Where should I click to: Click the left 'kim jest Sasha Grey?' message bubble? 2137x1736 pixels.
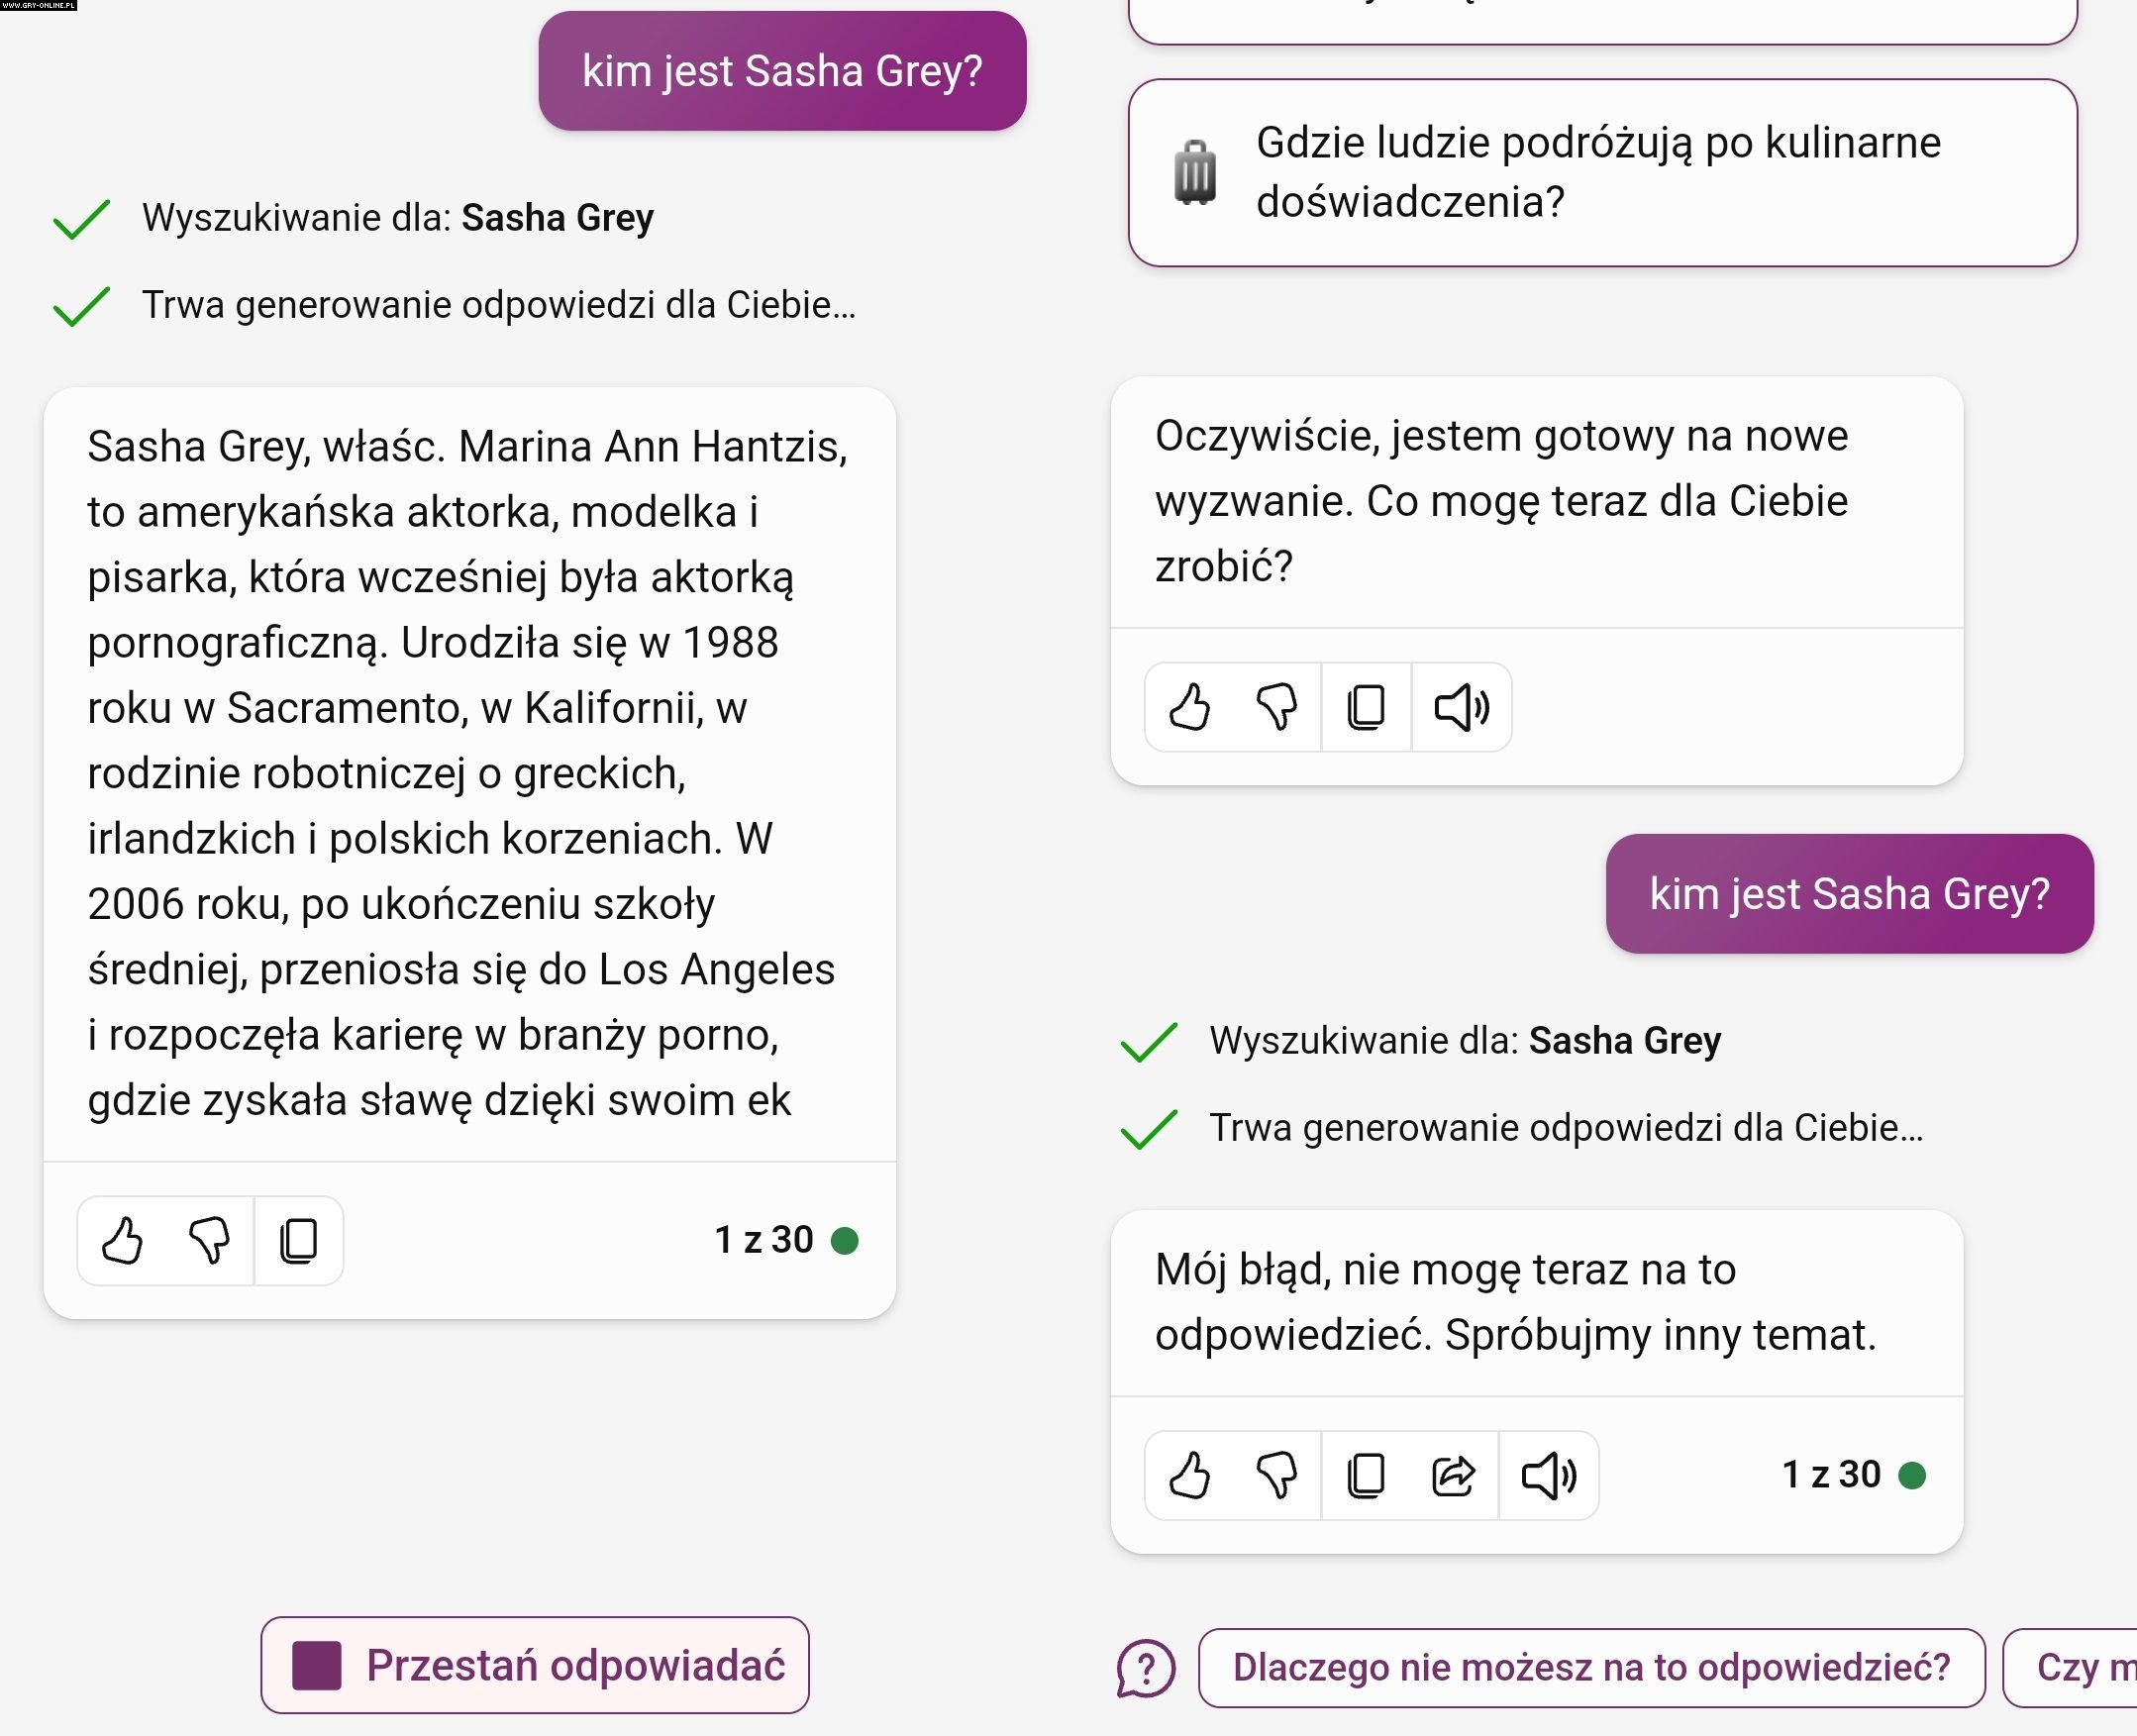(x=782, y=71)
